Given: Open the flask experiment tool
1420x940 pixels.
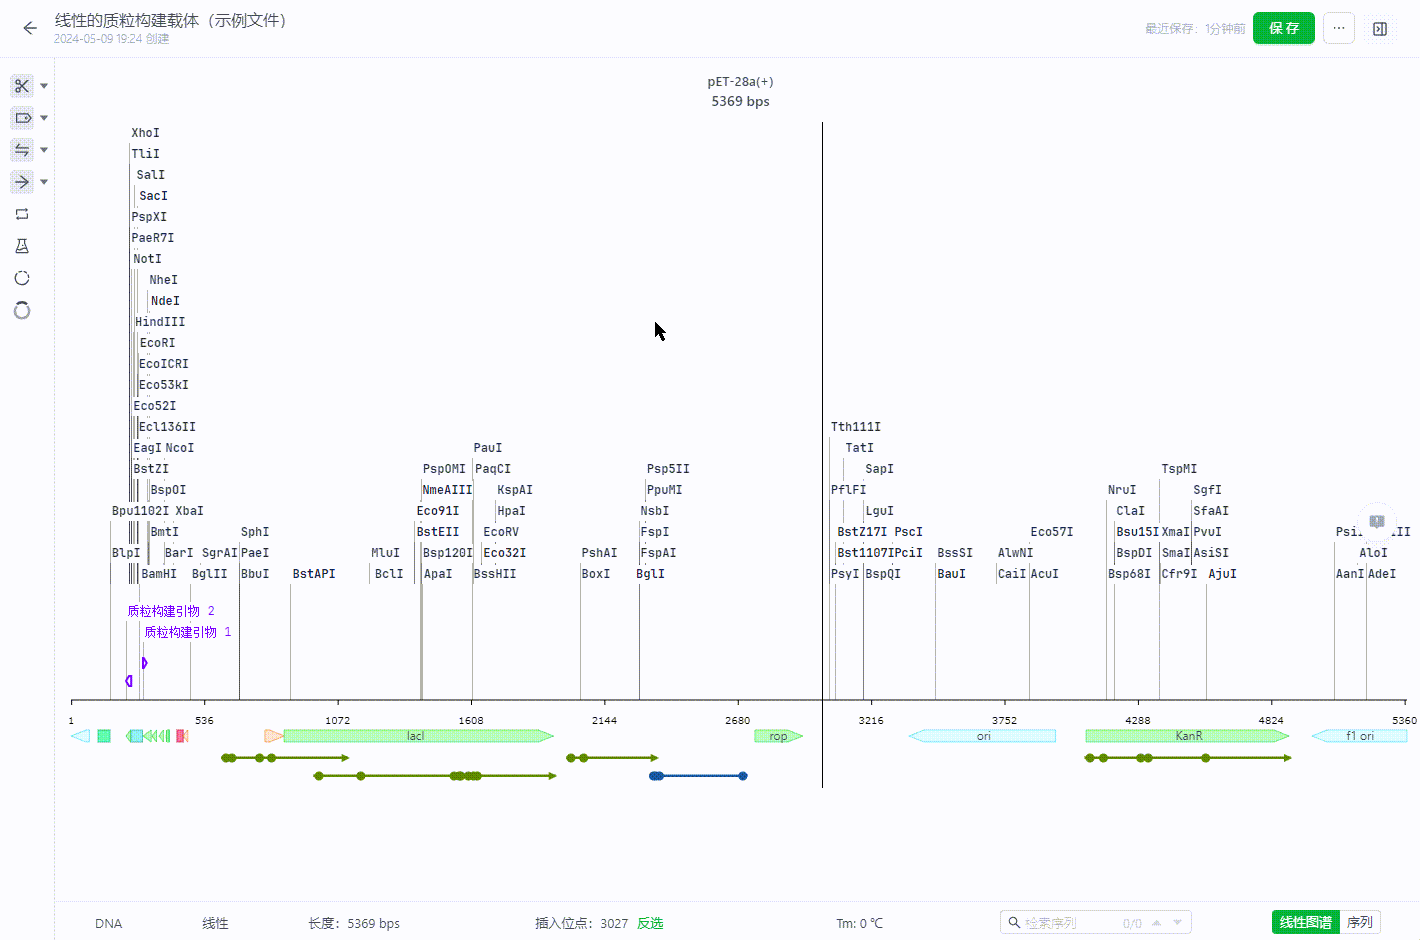Looking at the screenshot, I should (x=22, y=246).
